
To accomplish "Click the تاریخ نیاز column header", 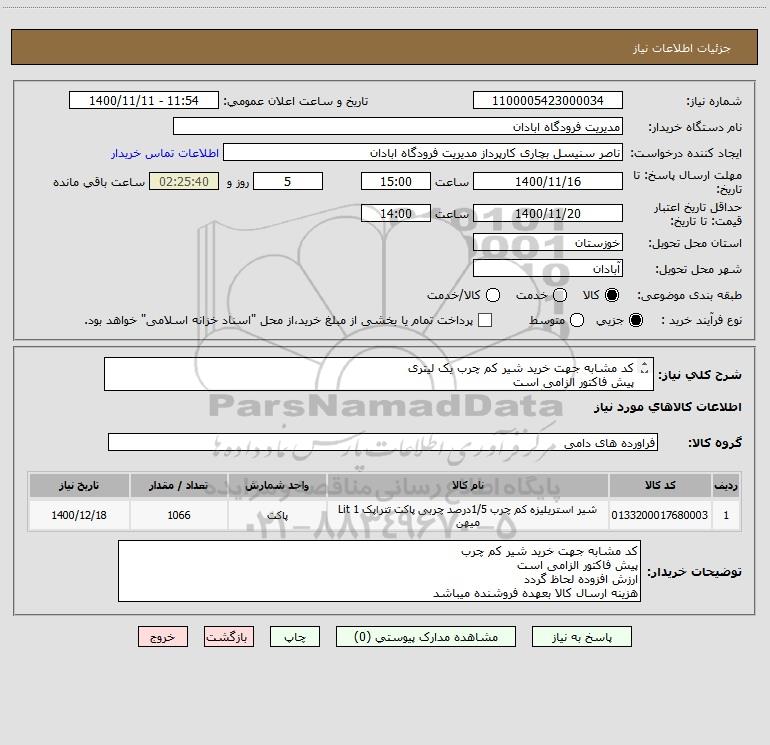I will pyautogui.click(x=79, y=485).
